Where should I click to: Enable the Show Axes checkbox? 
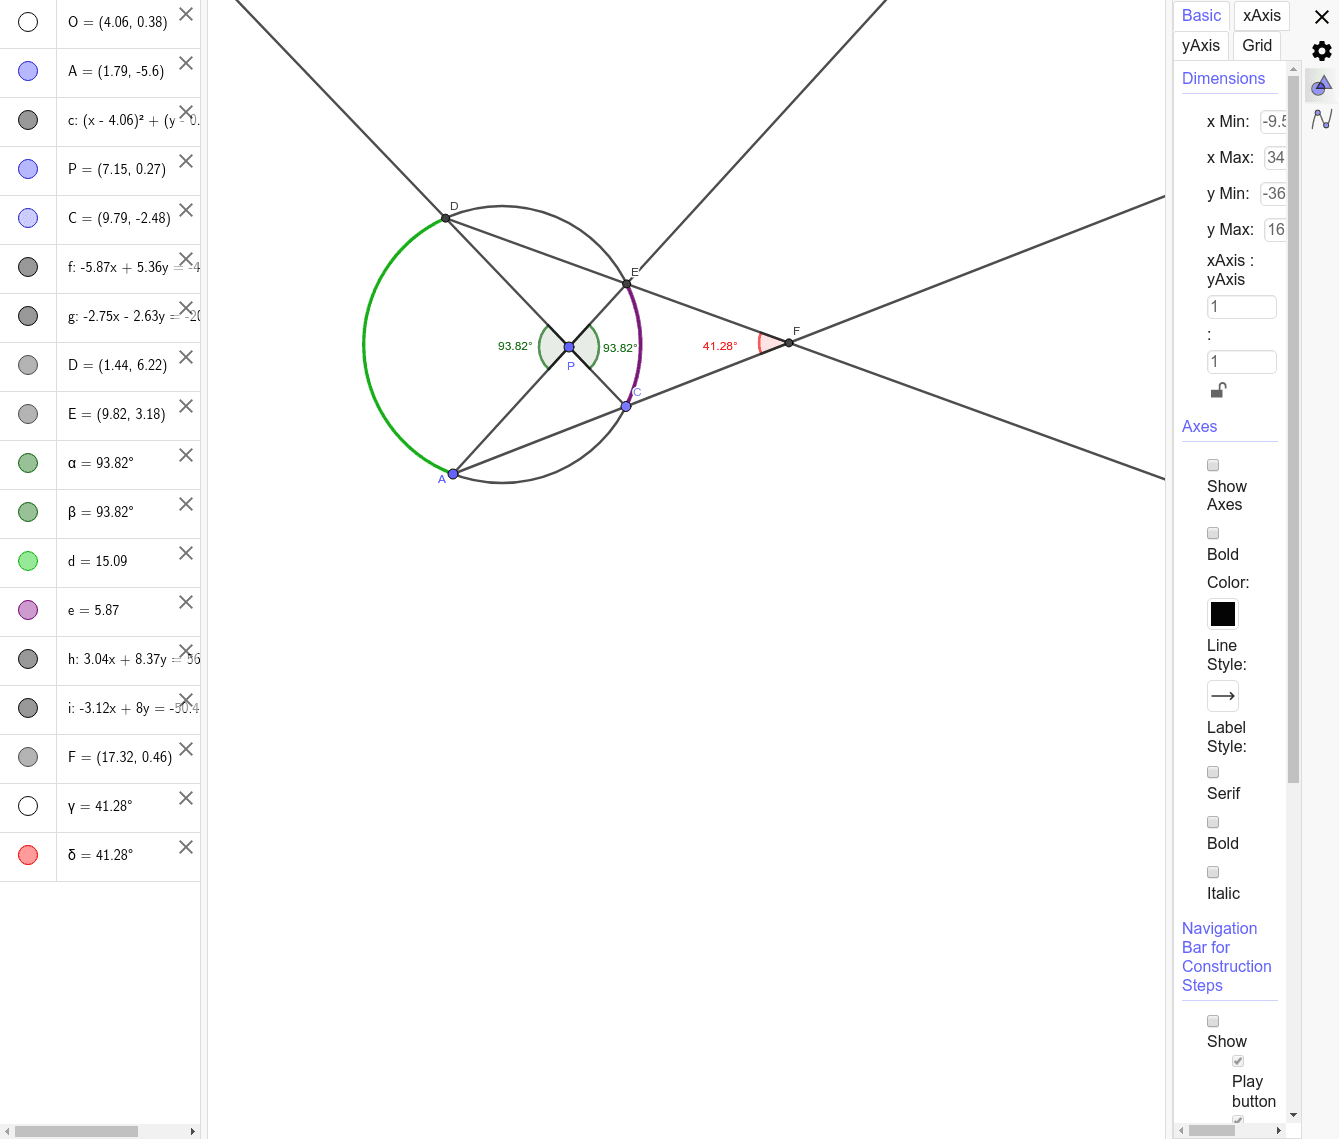click(1213, 465)
